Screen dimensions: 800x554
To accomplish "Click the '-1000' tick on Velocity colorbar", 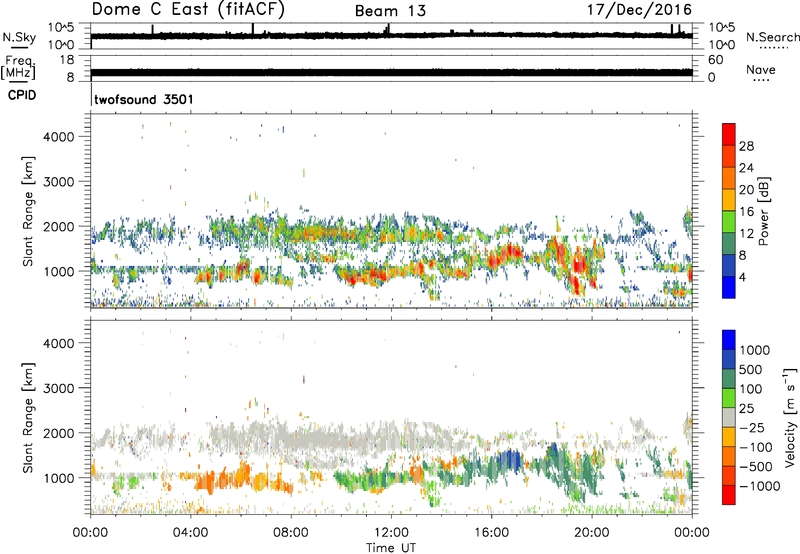I will click(760, 486).
